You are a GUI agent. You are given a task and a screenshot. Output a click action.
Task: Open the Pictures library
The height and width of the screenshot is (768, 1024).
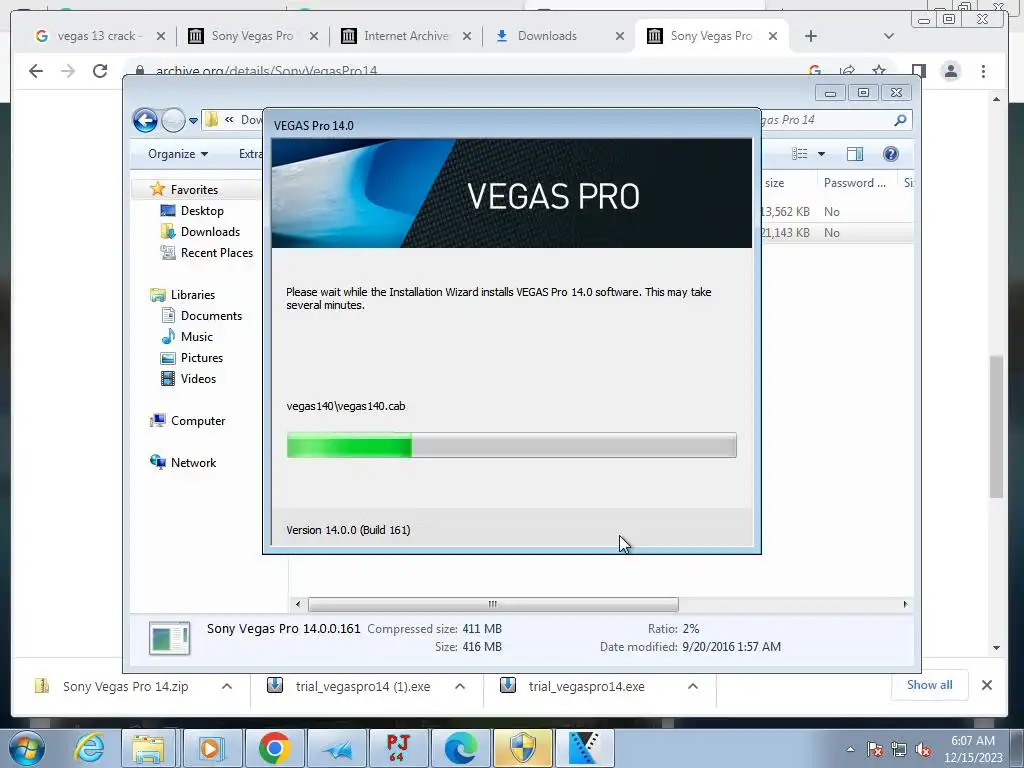coord(202,358)
